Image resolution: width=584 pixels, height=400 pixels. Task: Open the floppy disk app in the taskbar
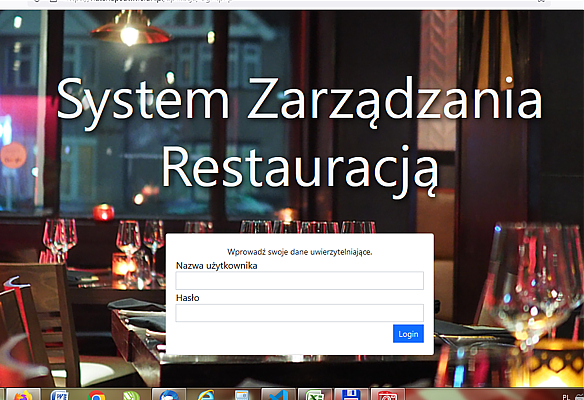(x=351, y=395)
